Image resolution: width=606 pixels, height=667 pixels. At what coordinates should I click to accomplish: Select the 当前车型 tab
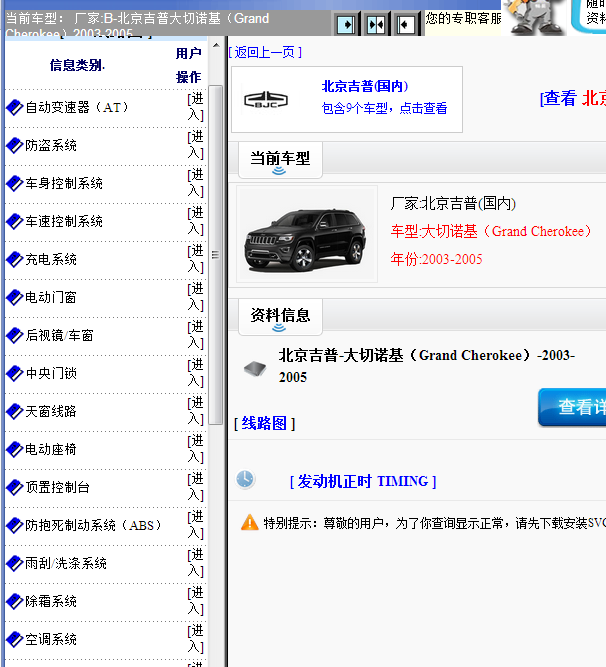[x=280, y=160]
